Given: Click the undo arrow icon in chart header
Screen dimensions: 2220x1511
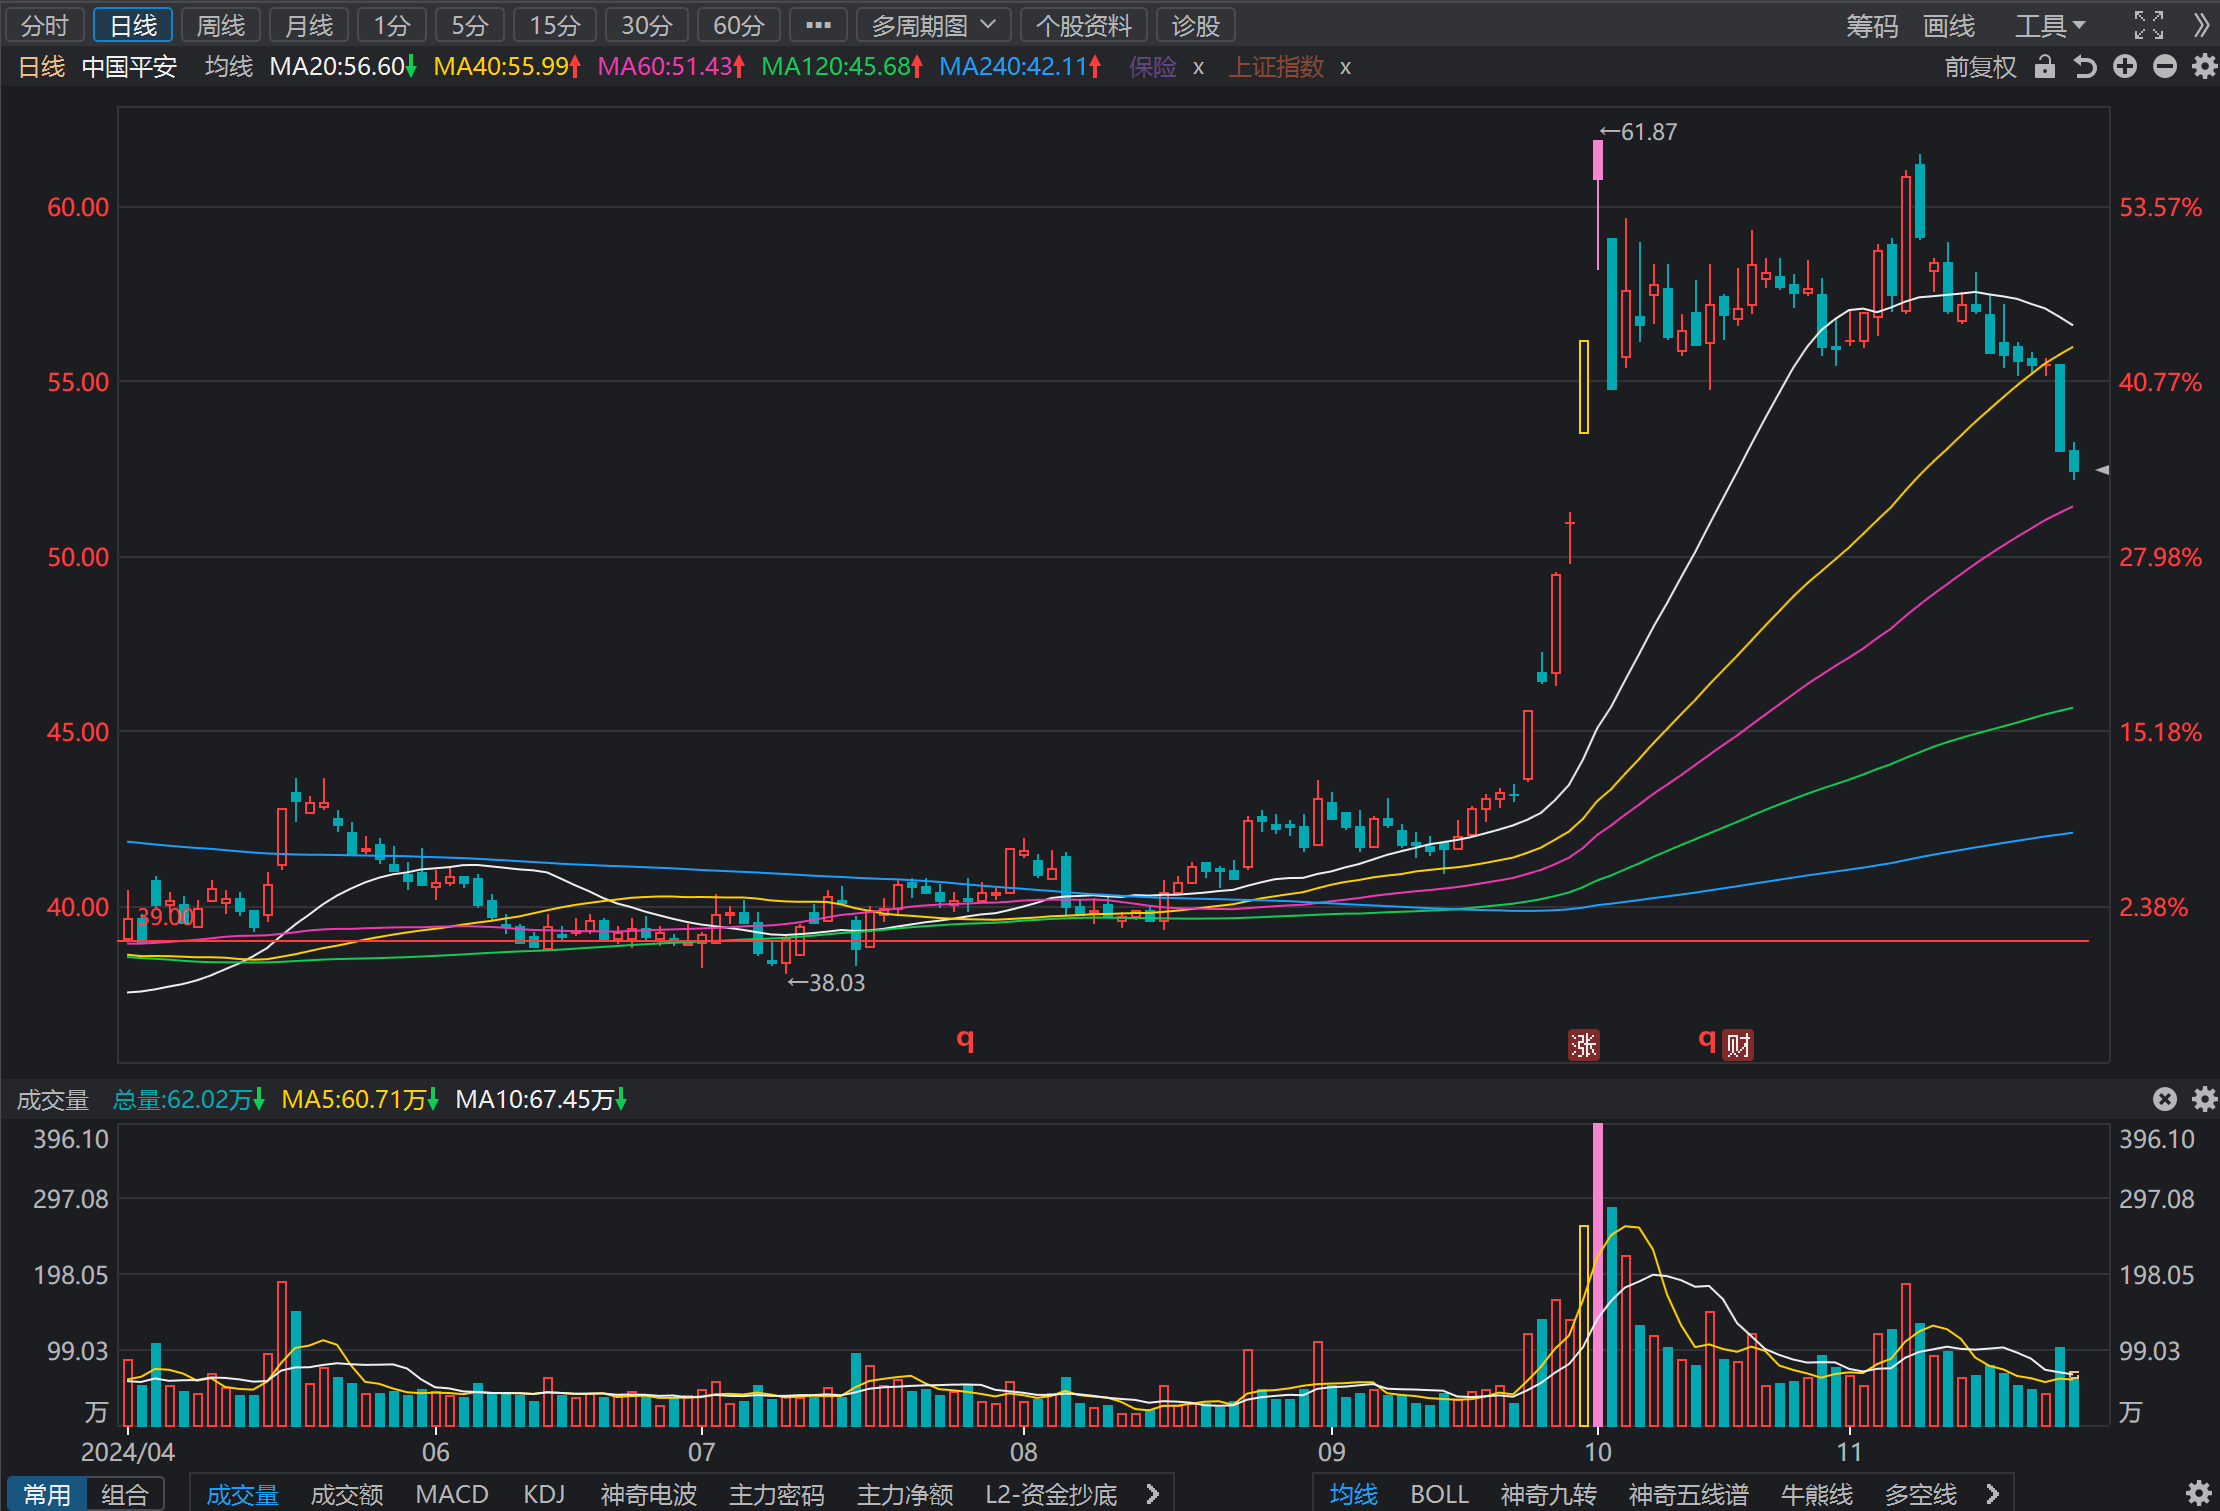Looking at the screenshot, I should 2085,67.
